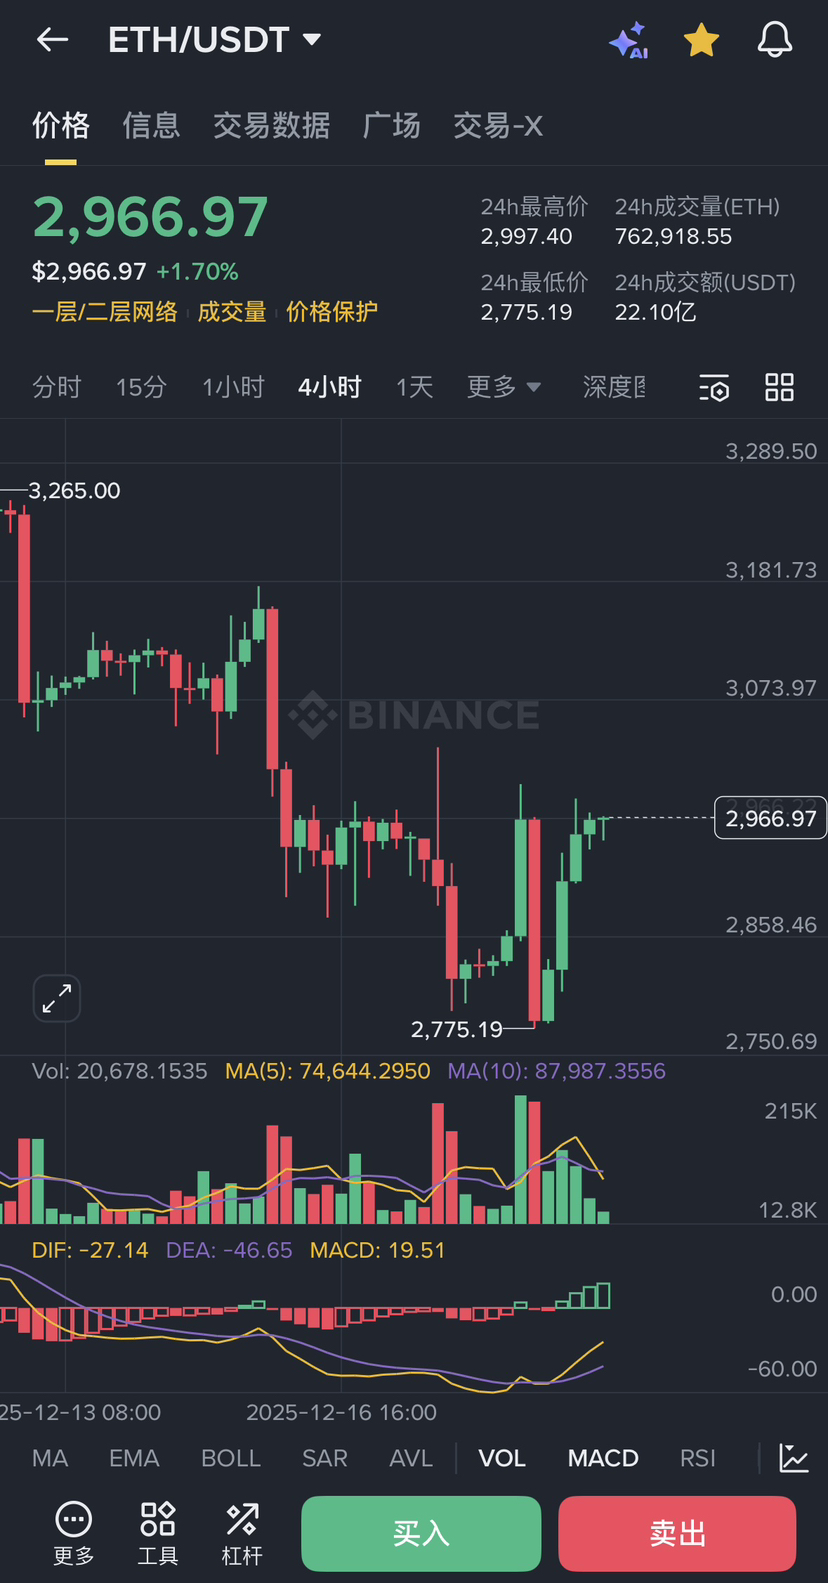Select the 15分 timeframe
Screen dimensions: 828x1583
click(141, 387)
